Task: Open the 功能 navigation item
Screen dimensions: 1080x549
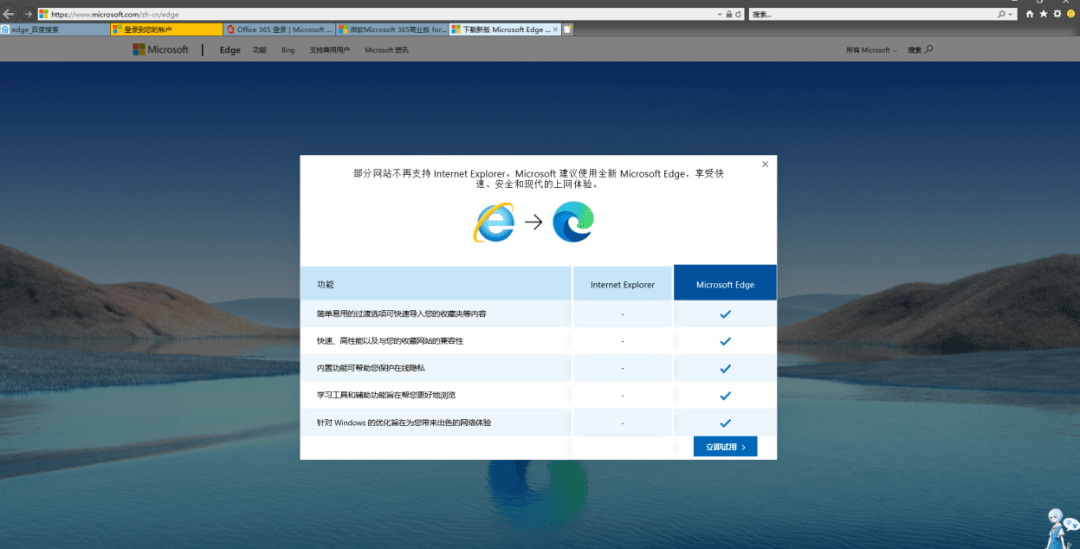Action: (x=259, y=50)
